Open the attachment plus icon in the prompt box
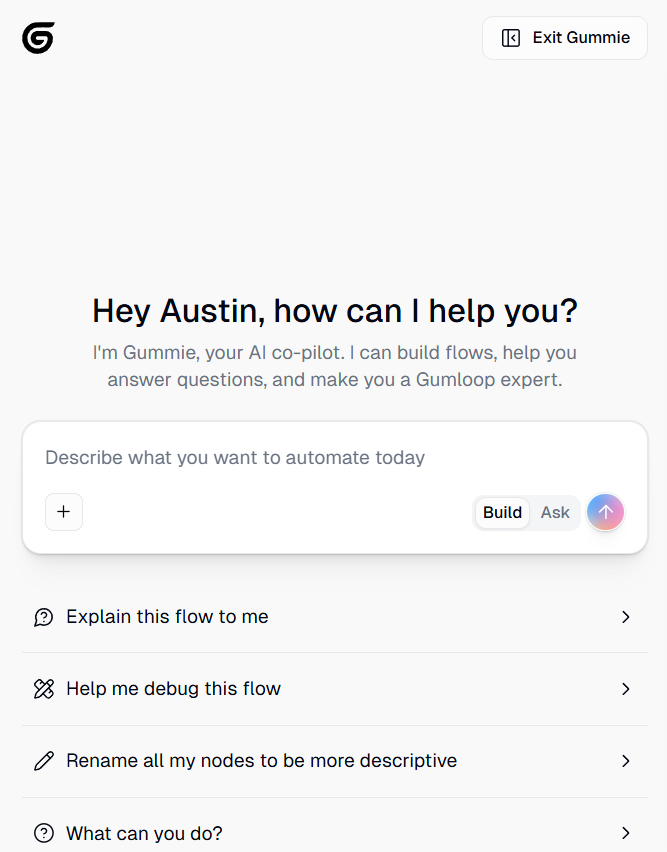This screenshot has width=667, height=852. click(63, 512)
